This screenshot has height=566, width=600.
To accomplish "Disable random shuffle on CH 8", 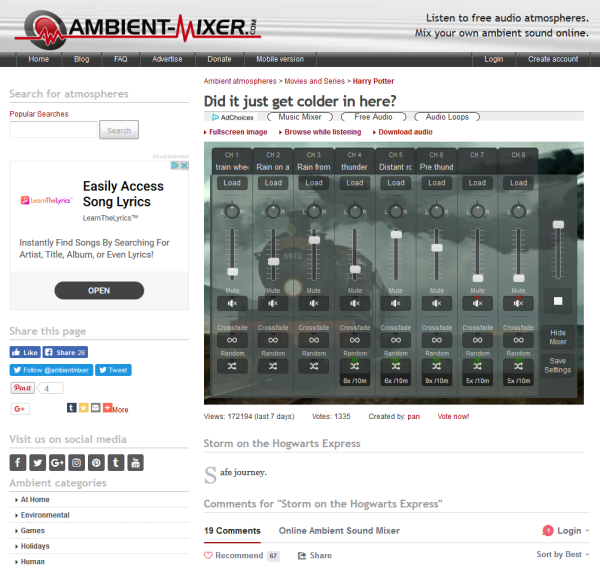I will pos(518,366).
